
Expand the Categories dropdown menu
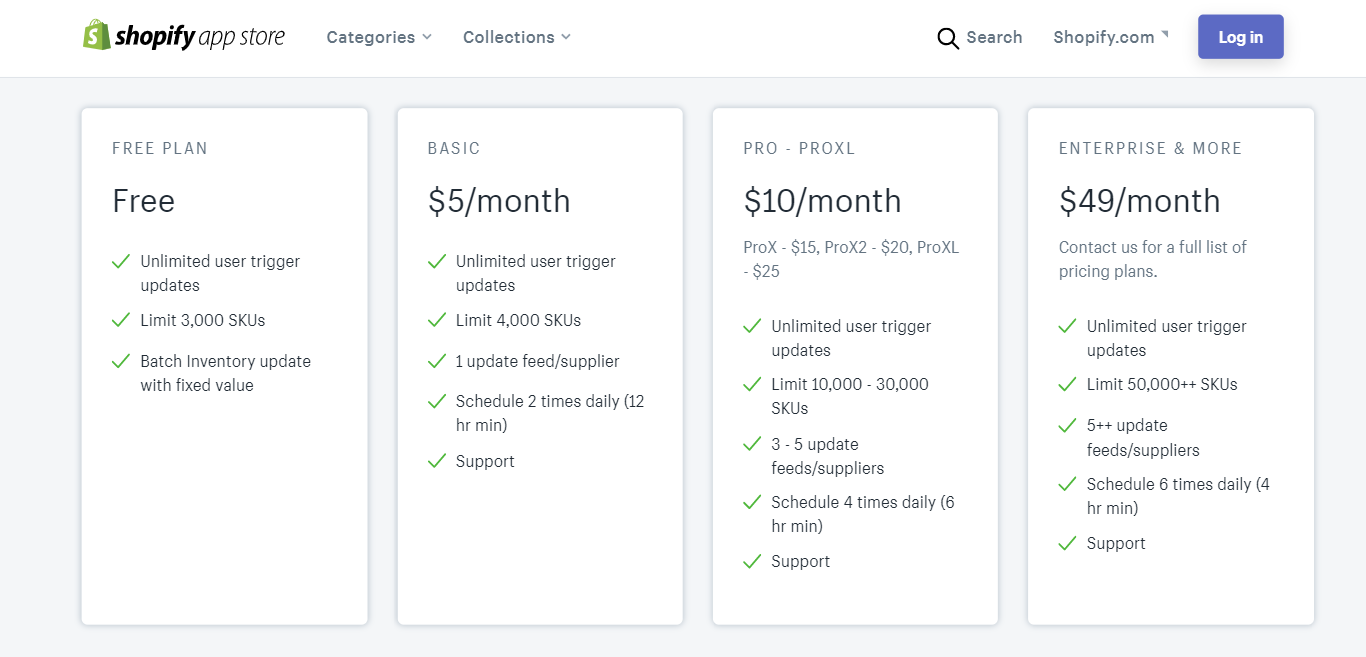(x=379, y=37)
